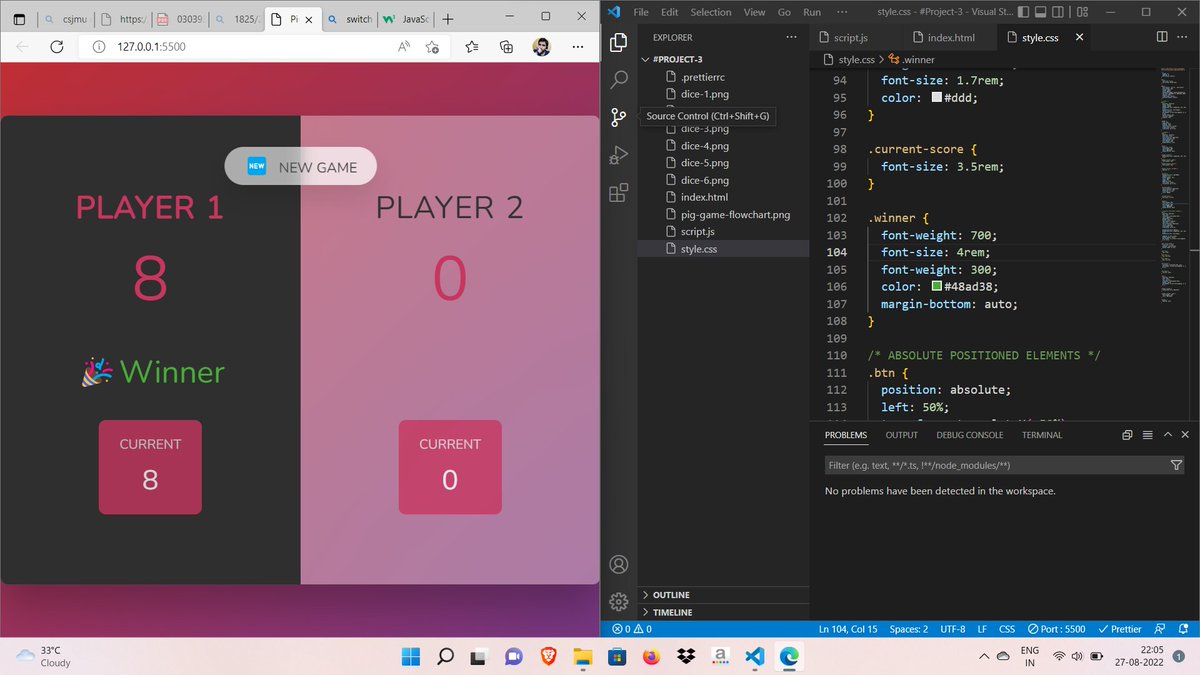
Task: Click the problems filter funnel icon
Action: (1176, 465)
